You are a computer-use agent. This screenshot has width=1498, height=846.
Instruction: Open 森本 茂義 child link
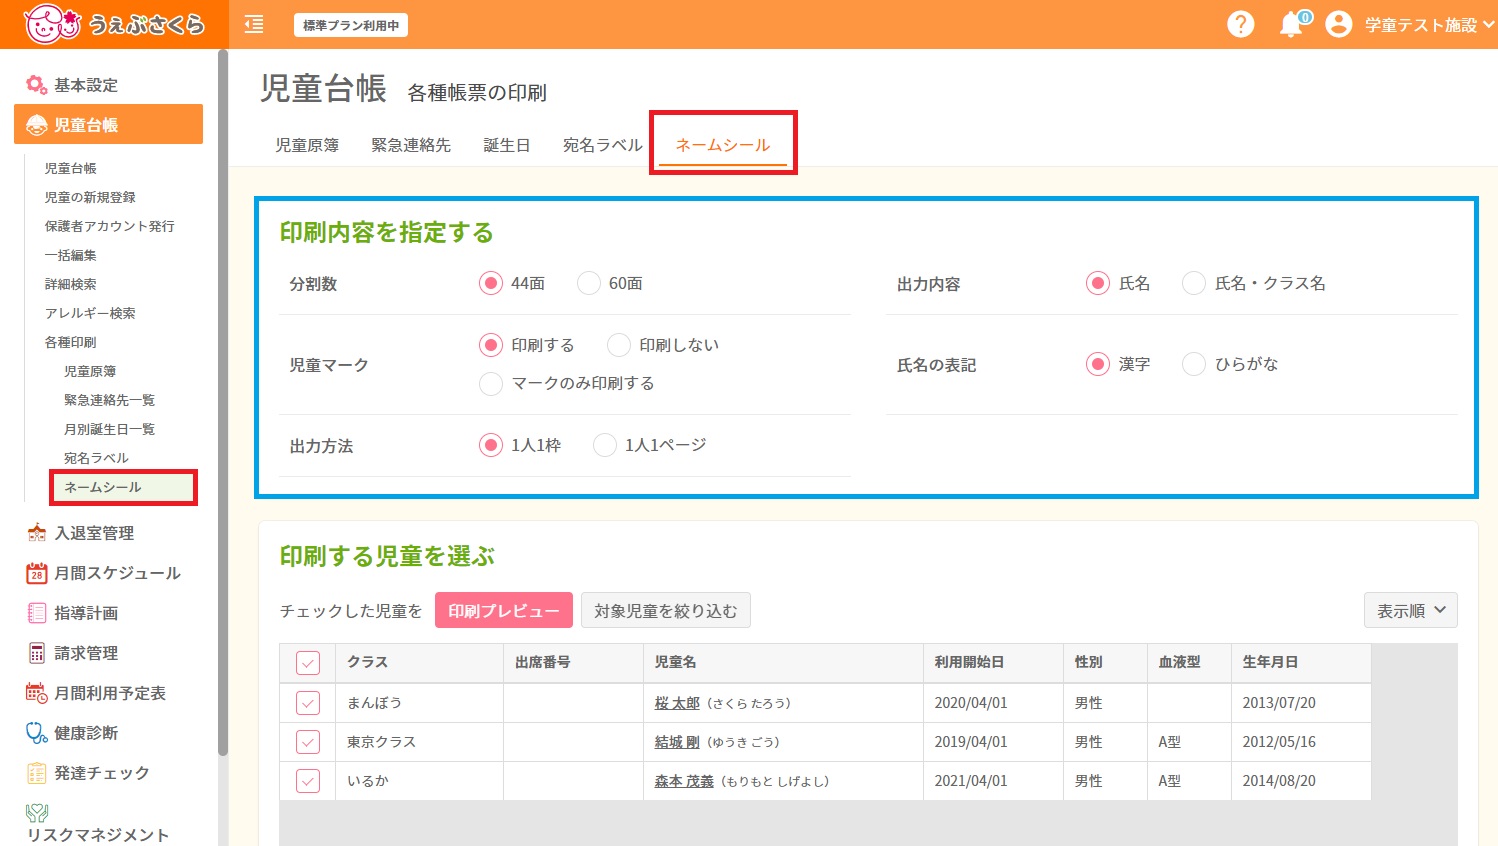tap(684, 781)
